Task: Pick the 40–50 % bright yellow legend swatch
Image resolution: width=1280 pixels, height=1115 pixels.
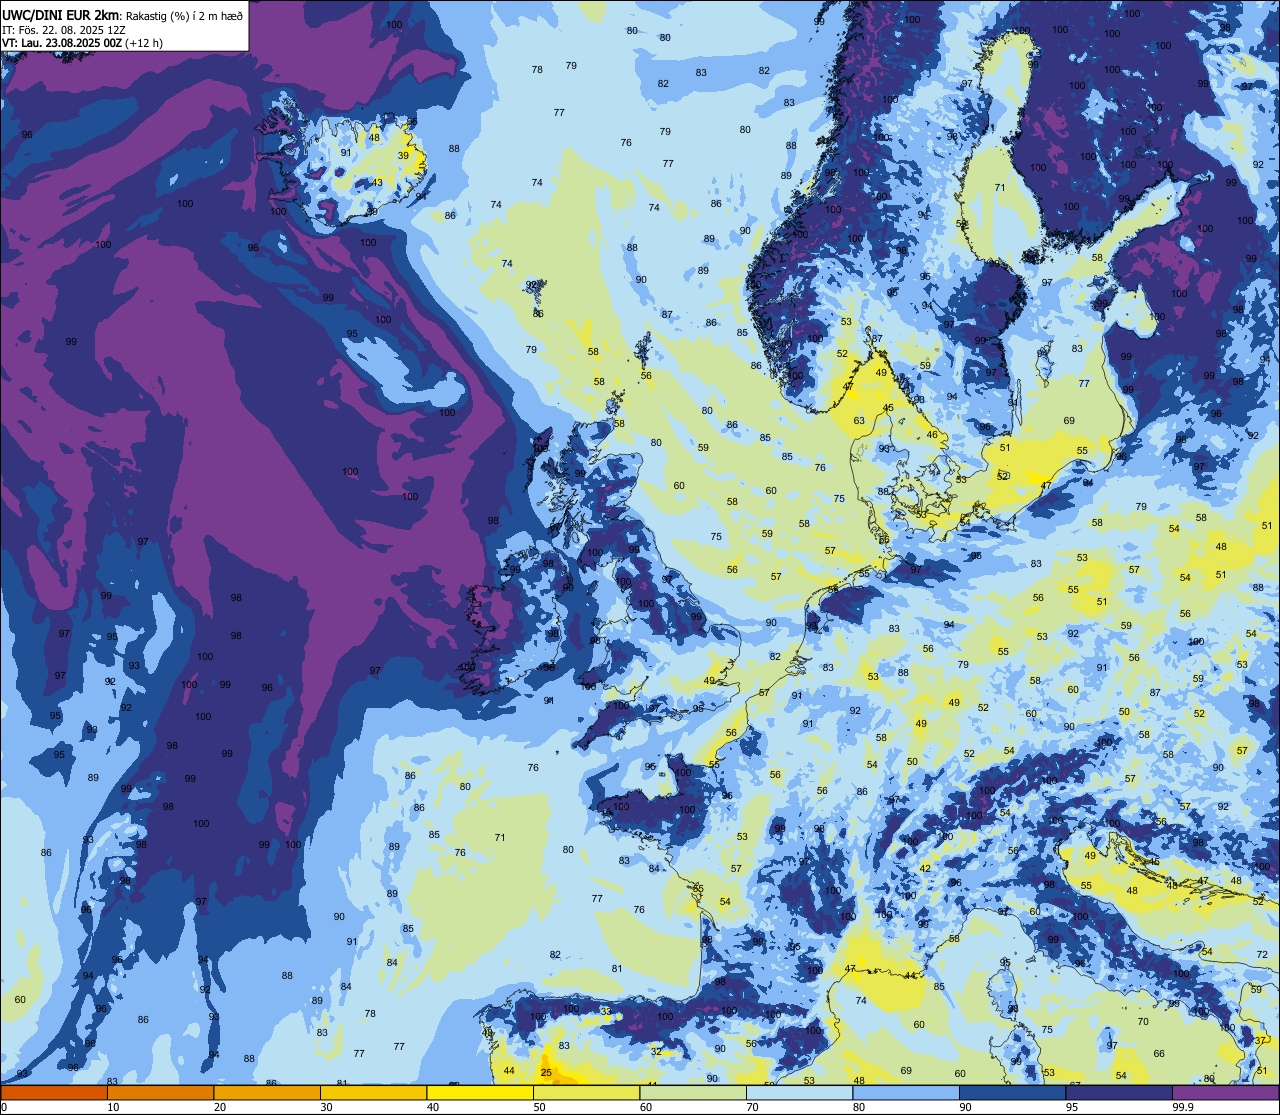Action: point(480,1092)
